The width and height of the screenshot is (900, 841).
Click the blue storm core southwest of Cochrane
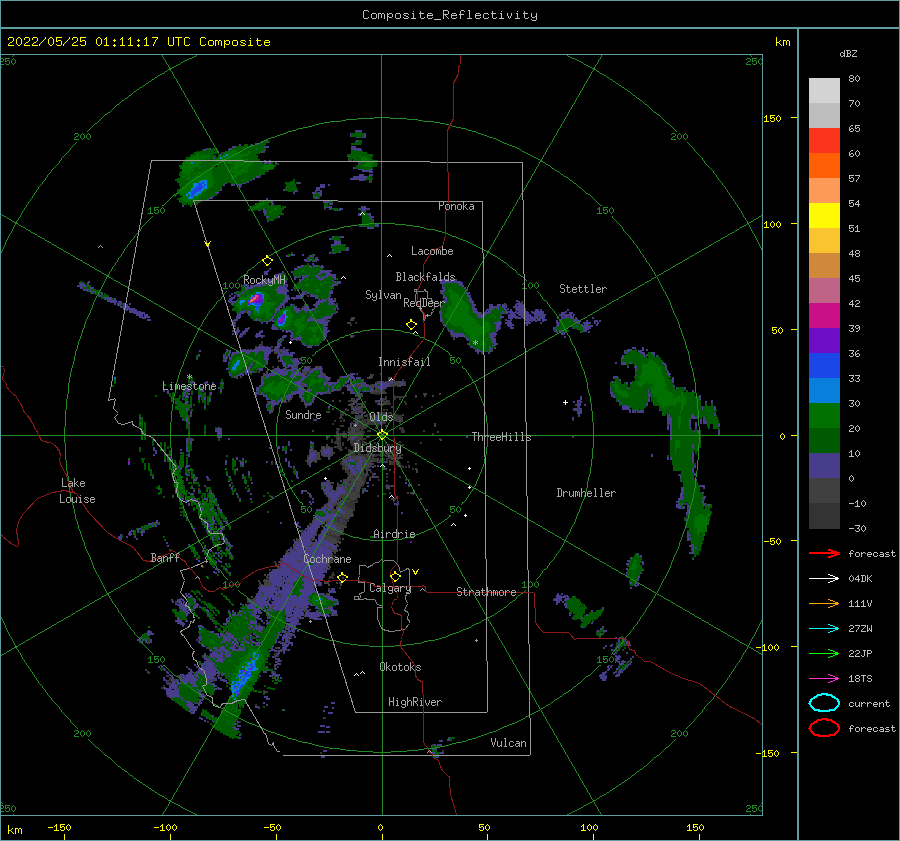coord(246,675)
